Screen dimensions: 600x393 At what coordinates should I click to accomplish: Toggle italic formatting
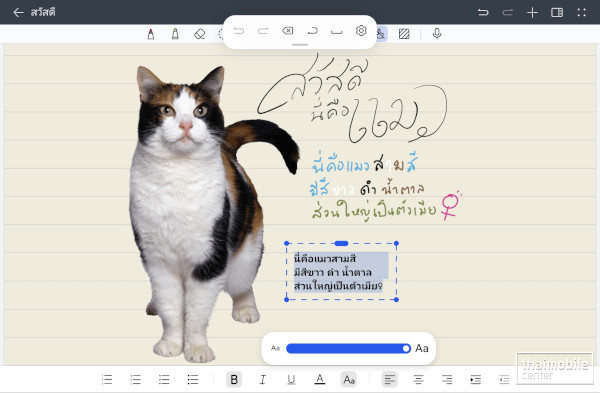click(x=262, y=380)
